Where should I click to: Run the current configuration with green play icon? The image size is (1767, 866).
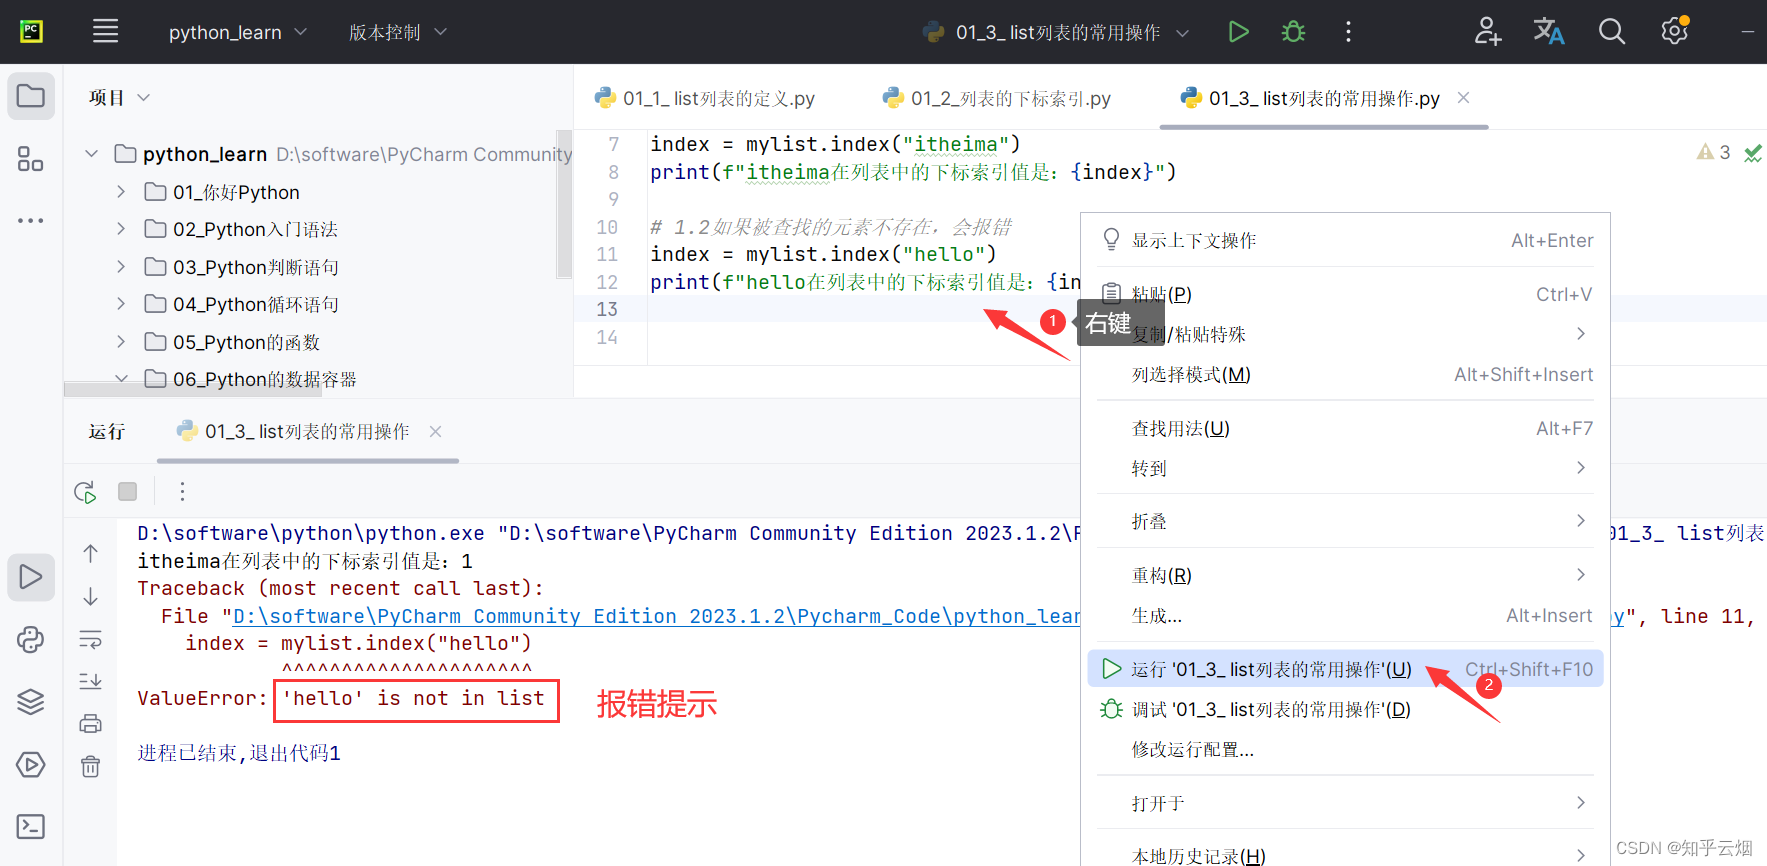coord(1238,32)
